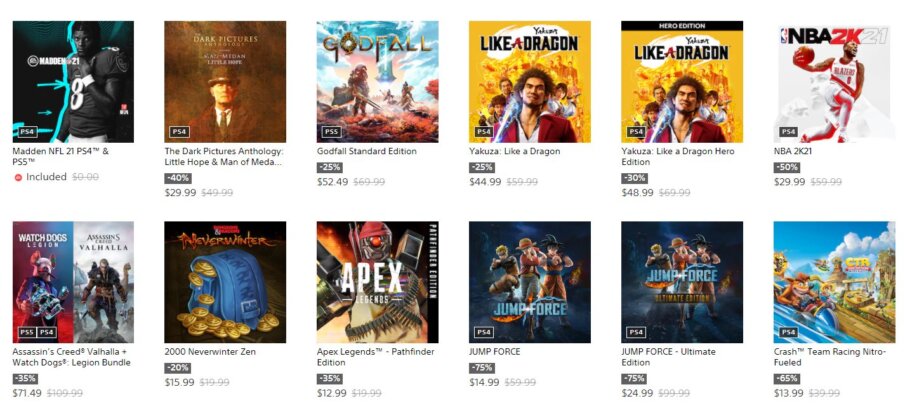Click the PS5 badge on Valhalla bundle cover
Viewport: 905px width, 420px height.
(x=27, y=332)
